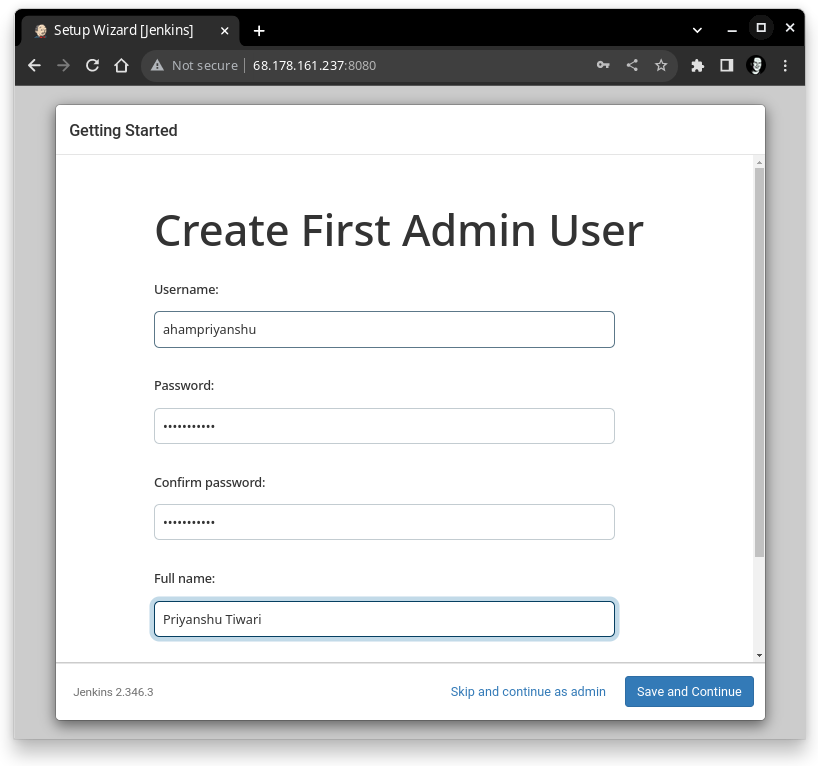Focus the Confirm password field

(384, 522)
